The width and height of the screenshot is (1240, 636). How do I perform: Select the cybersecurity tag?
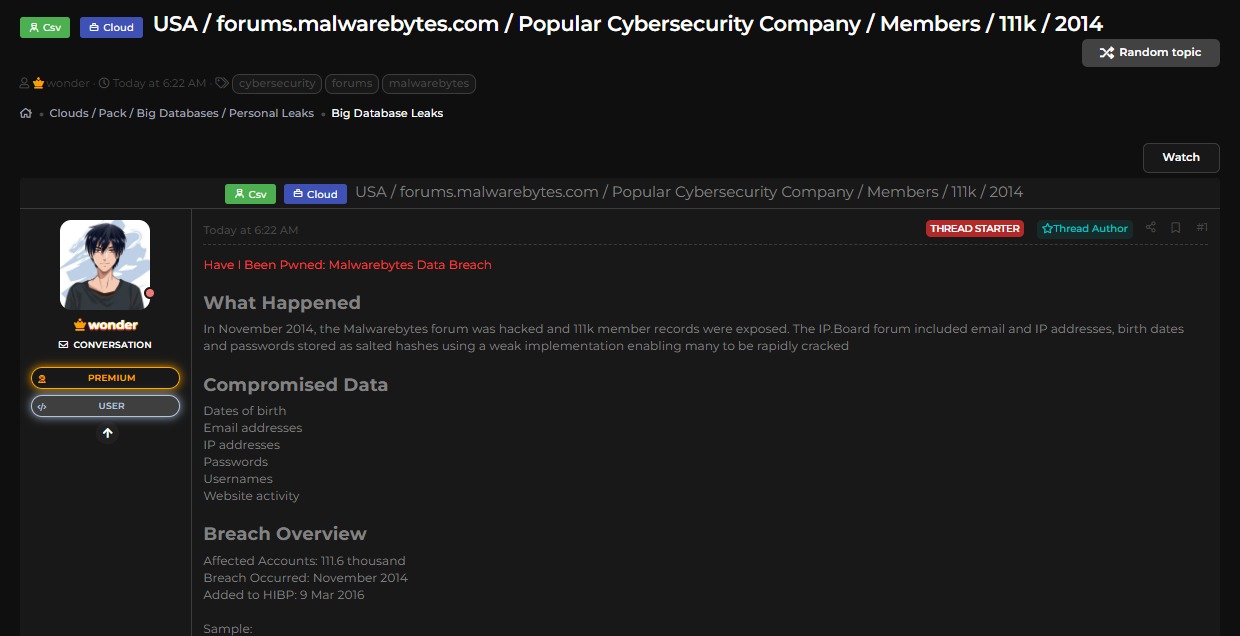[x=277, y=84]
